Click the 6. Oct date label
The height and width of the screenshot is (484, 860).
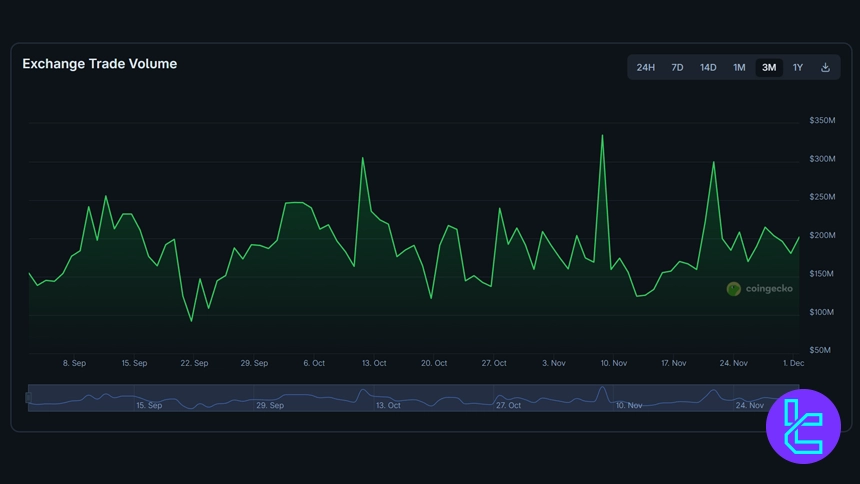coord(314,363)
